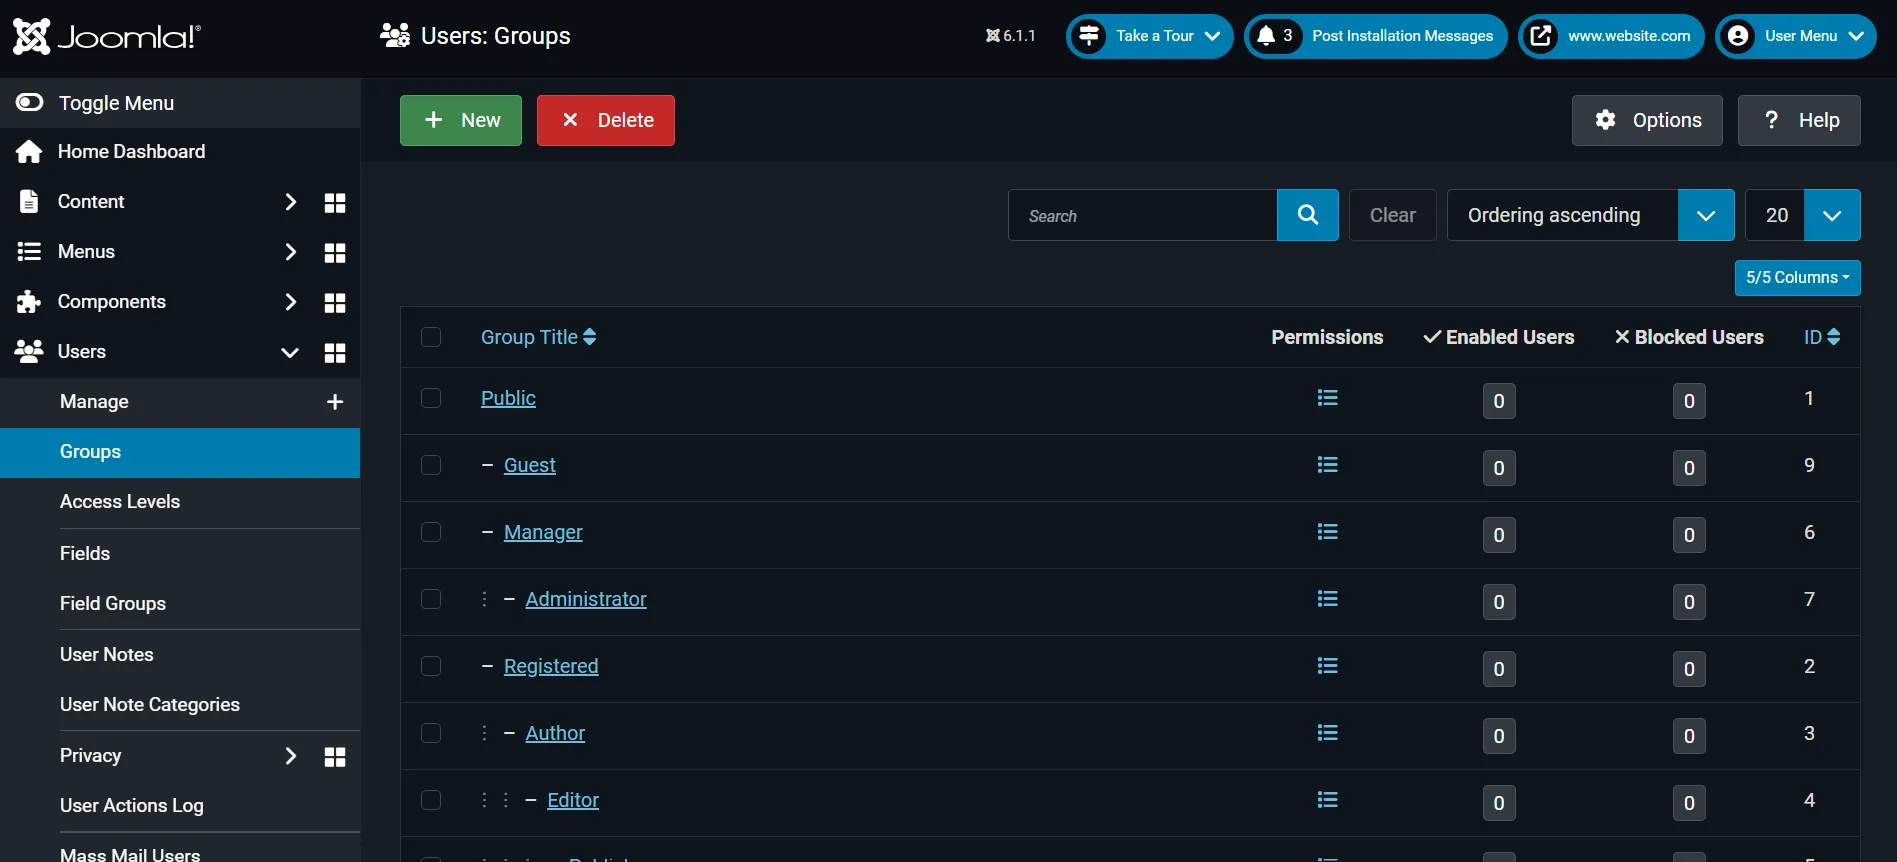Check the Manager group checkbox
The height and width of the screenshot is (862, 1897).
coord(431,532)
